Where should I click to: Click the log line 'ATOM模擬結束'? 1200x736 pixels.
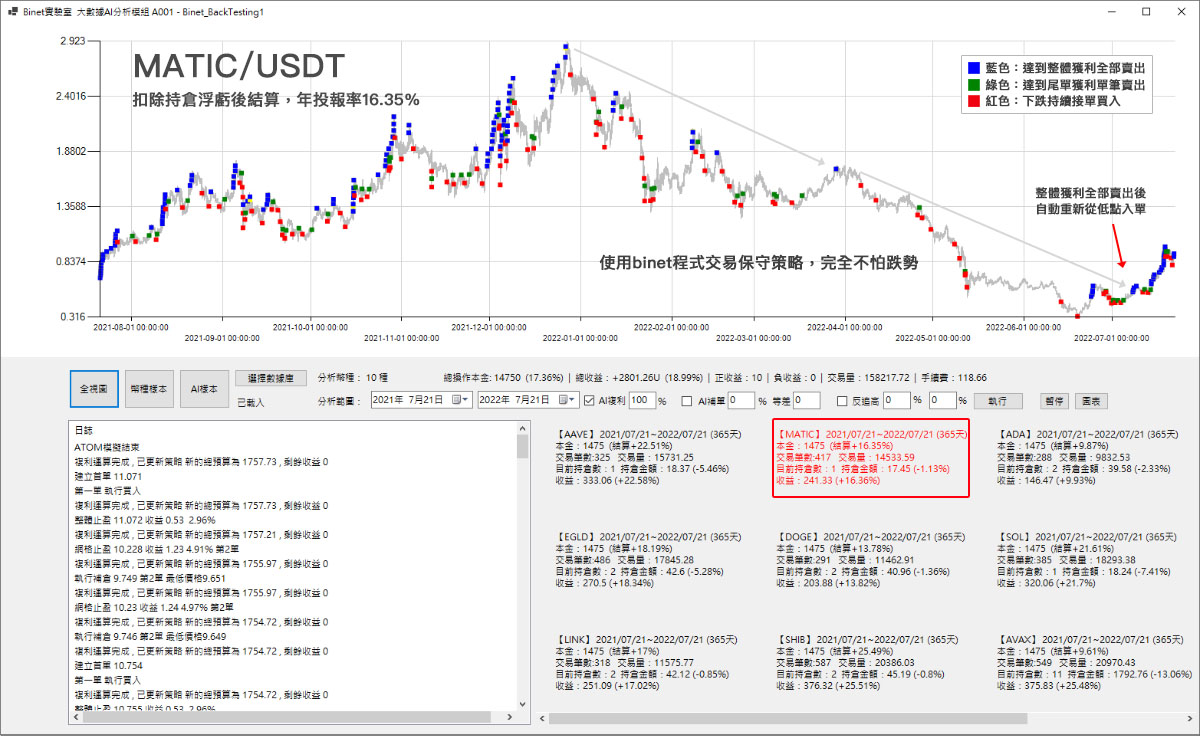pos(108,447)
